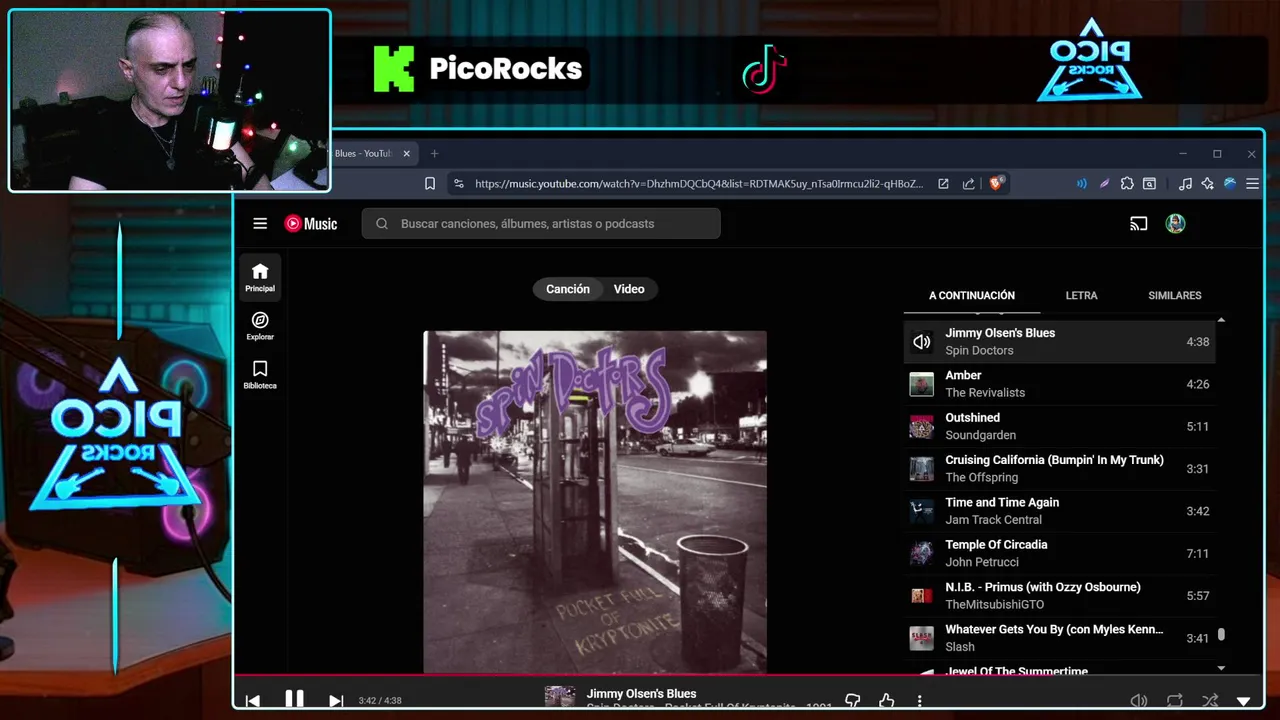Click the Kick logo in the stream overlay
This screenshot has height=720, width=1280.
click(394, 69)
